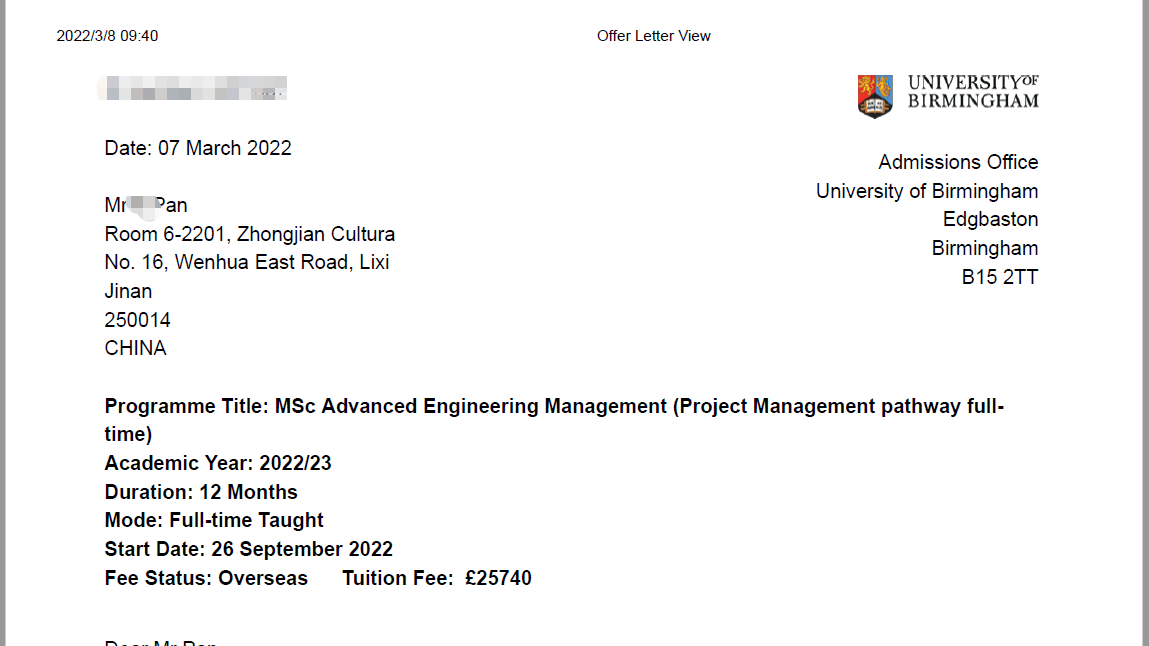Image resolution: width=1149 pixels, height=646 pixels.
Task: Click the "Academic Year: 2022/23" line
Action: pos(218,463)
